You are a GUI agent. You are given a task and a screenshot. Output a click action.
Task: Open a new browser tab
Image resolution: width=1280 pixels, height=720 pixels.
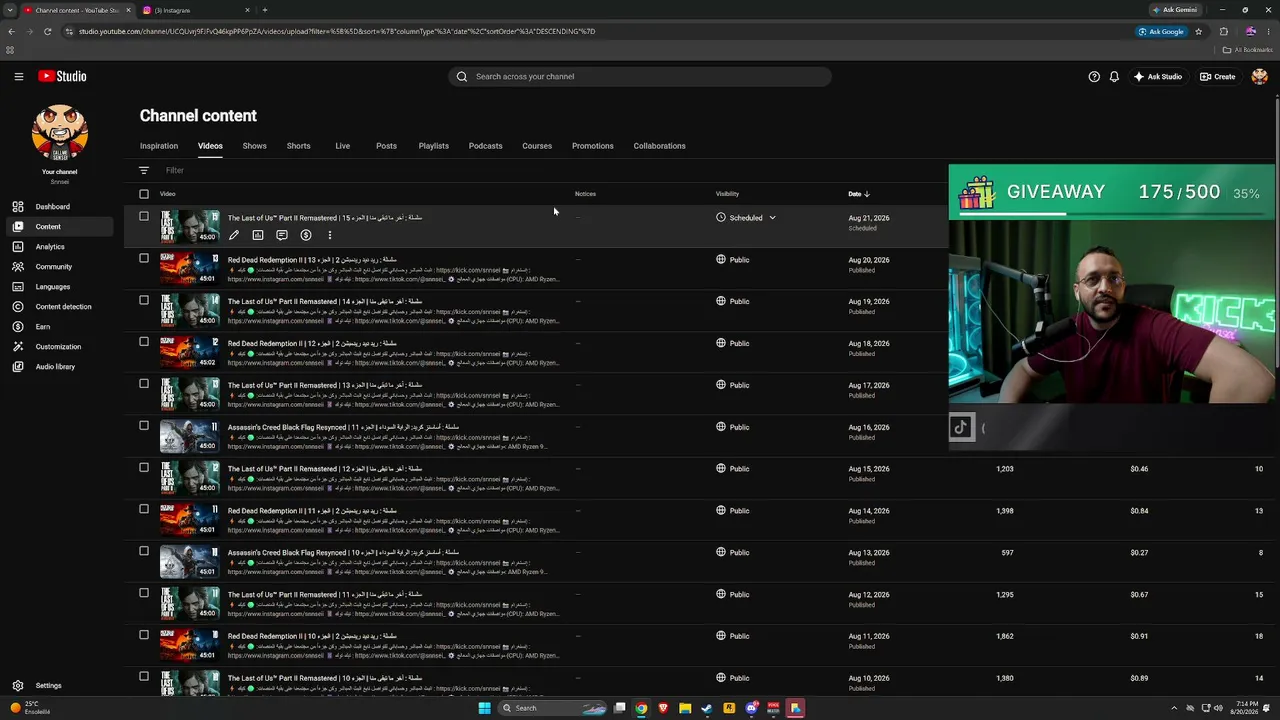tap(264, 10)
